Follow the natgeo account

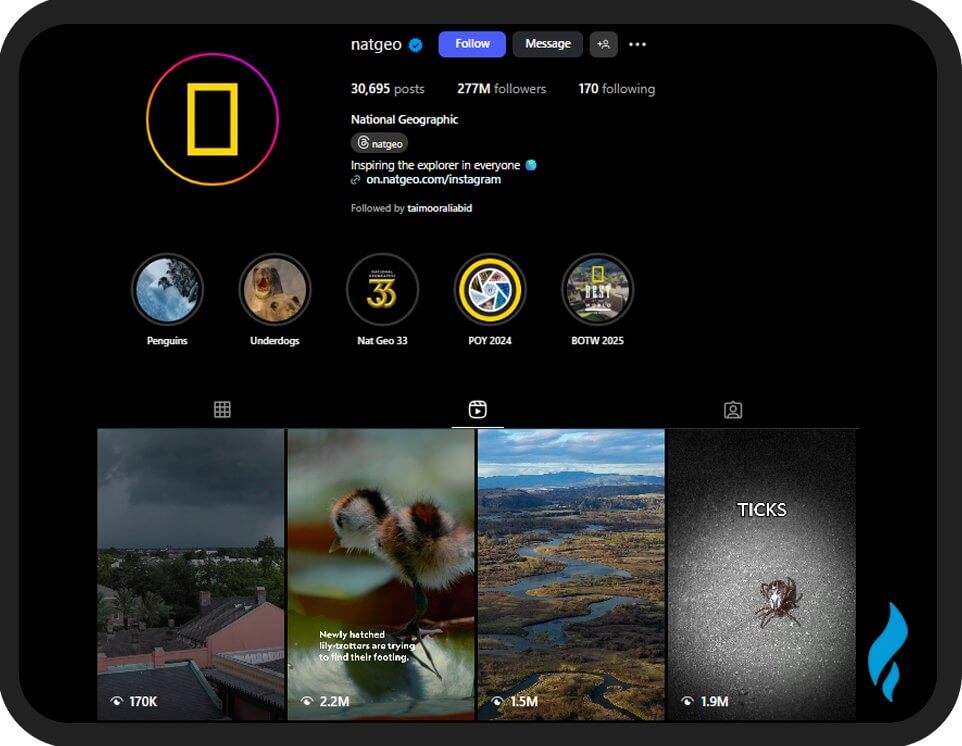click(x=471, y=44)
